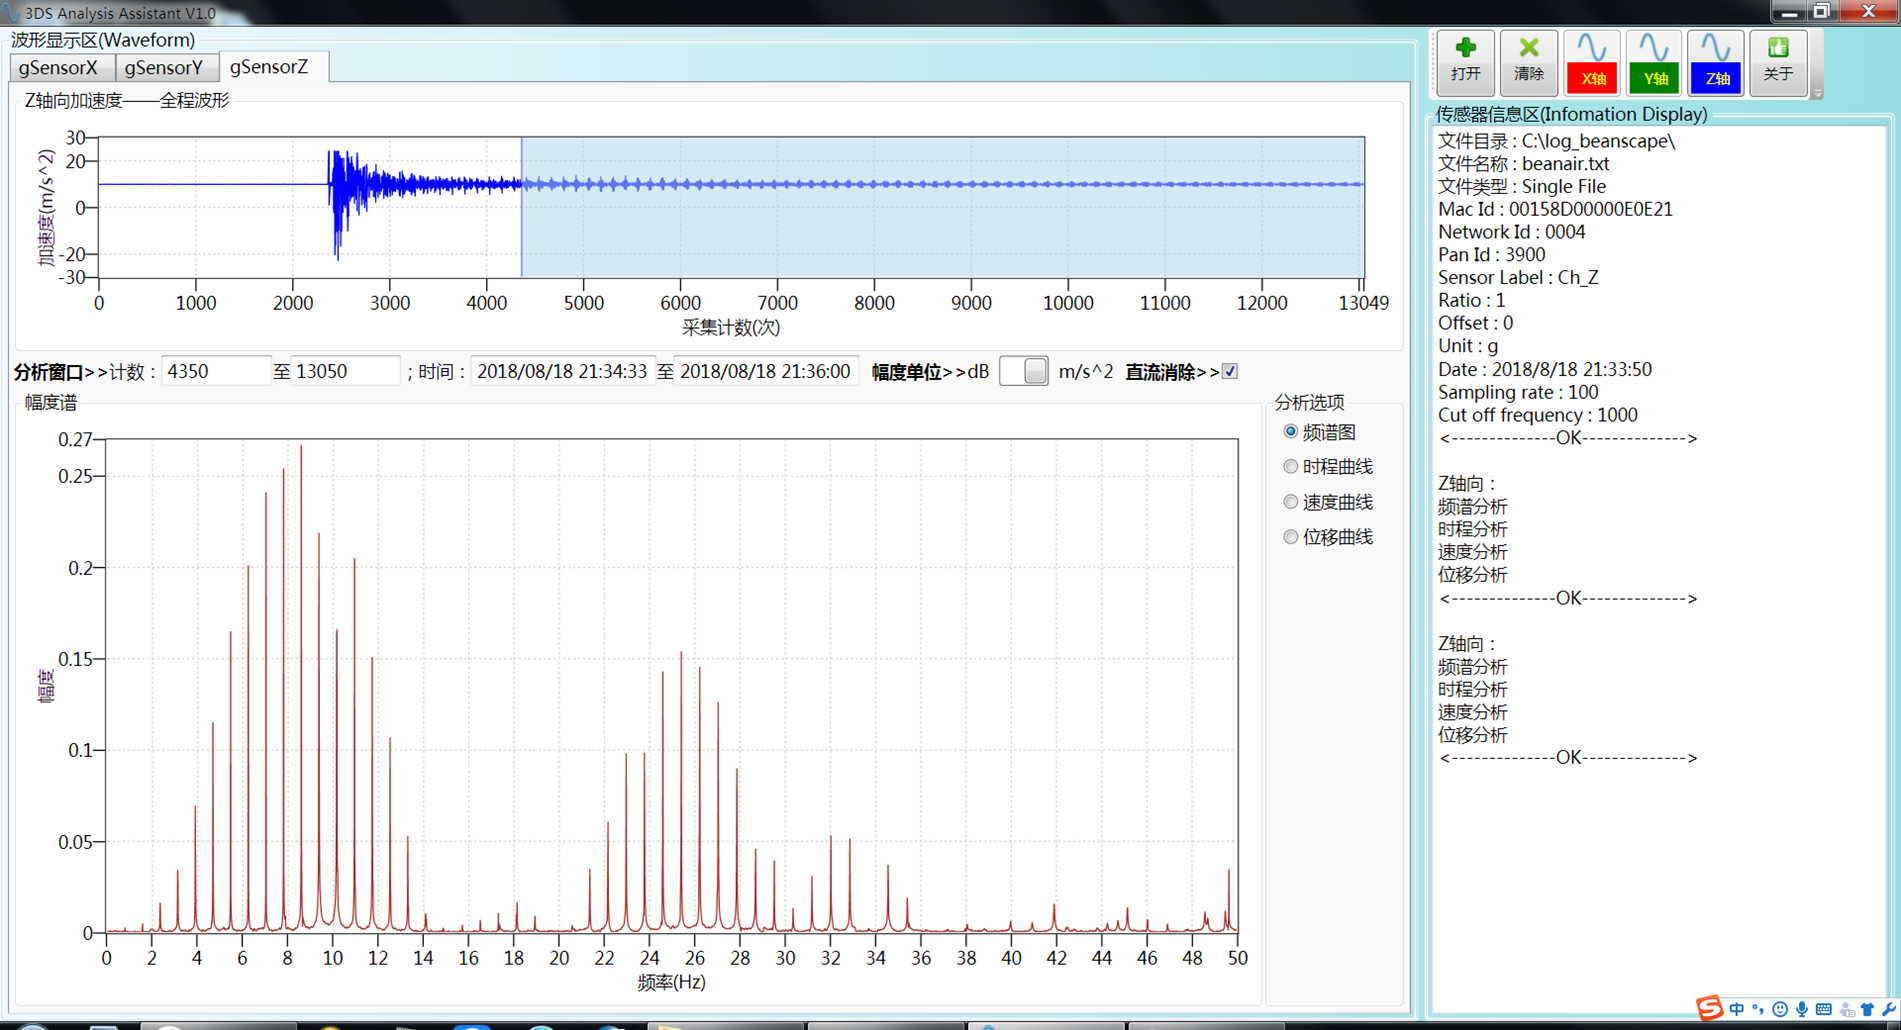The width and height of the screenshot is (1901, 1030).
Task: Click the 打开 (Open) file button
Action: coord(1465,62)
